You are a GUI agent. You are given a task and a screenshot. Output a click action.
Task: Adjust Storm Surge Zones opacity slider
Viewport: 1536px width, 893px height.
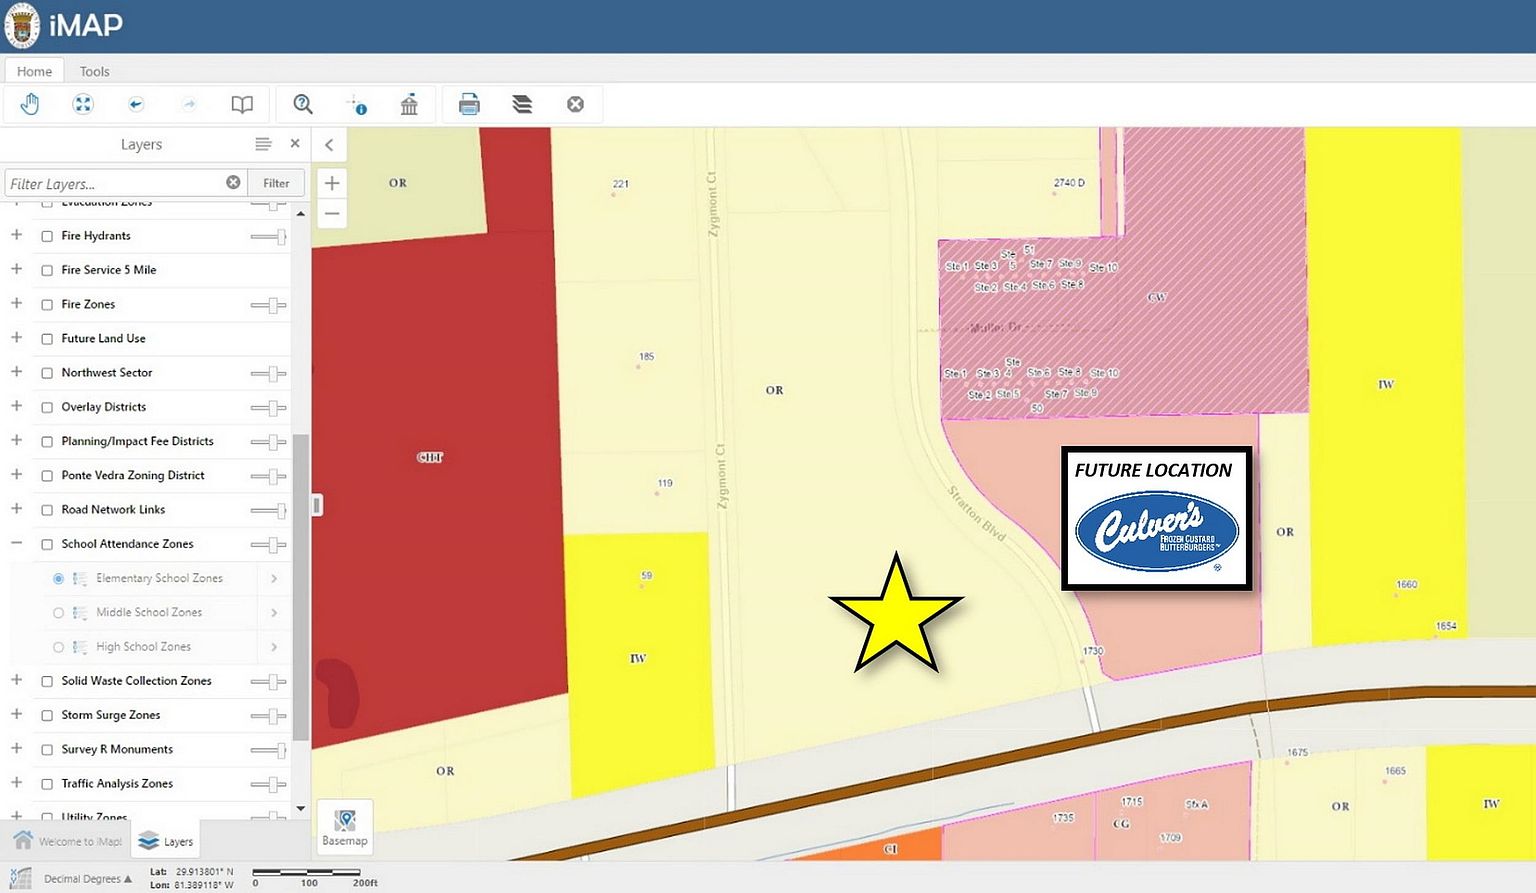click(268, 716)
